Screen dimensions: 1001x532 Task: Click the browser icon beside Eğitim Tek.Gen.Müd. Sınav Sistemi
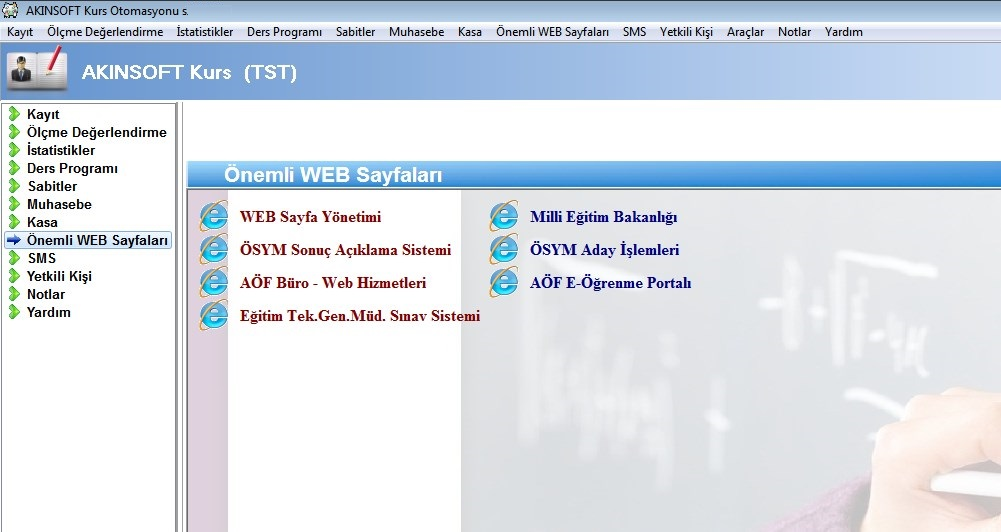(x=214, y=316)
